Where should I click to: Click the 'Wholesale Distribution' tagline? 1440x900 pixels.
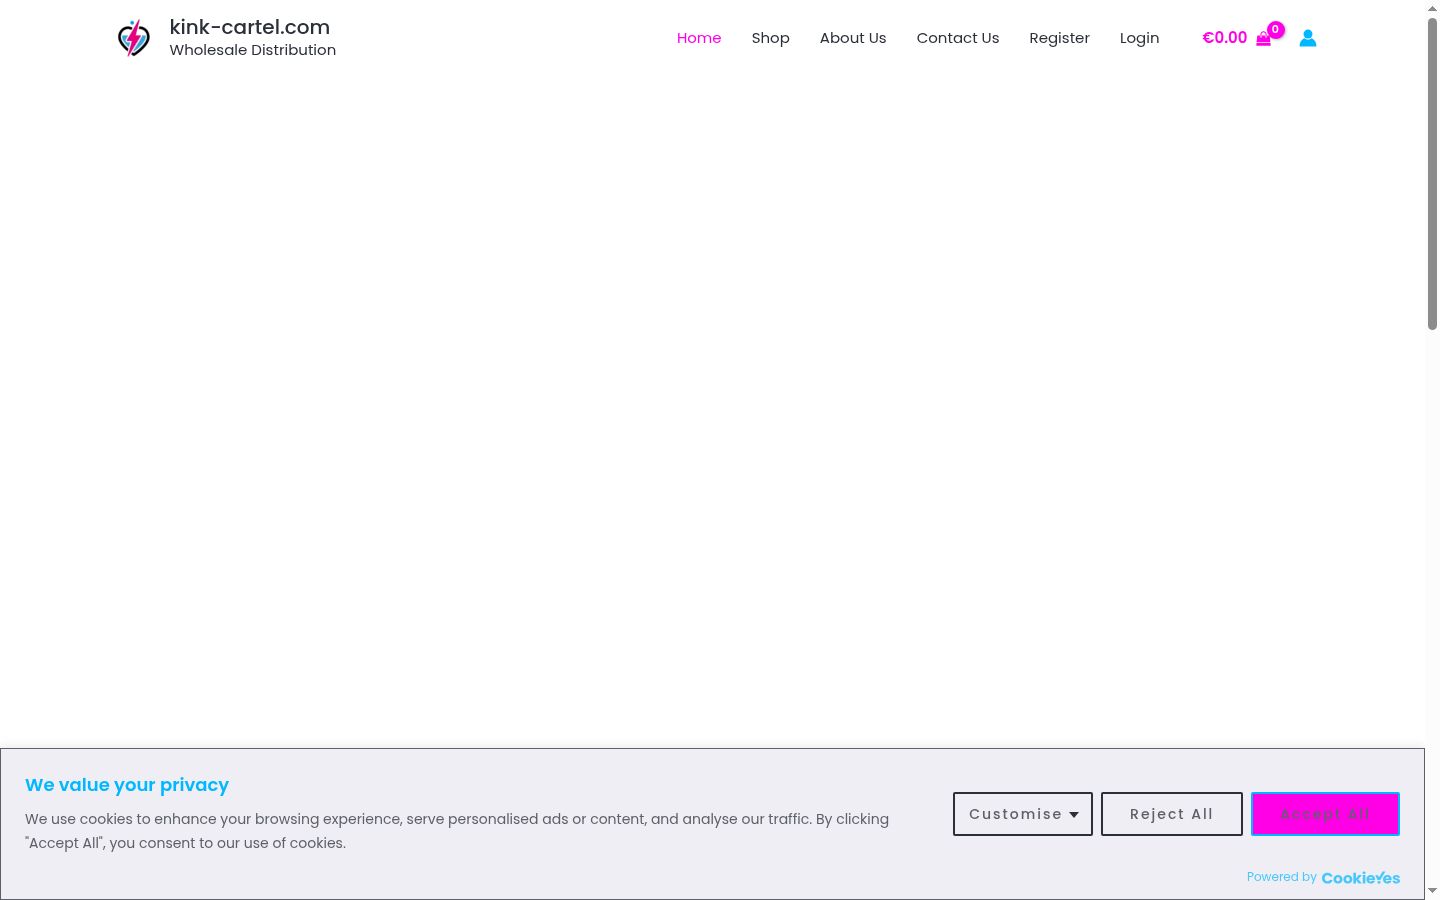(253, 50)
